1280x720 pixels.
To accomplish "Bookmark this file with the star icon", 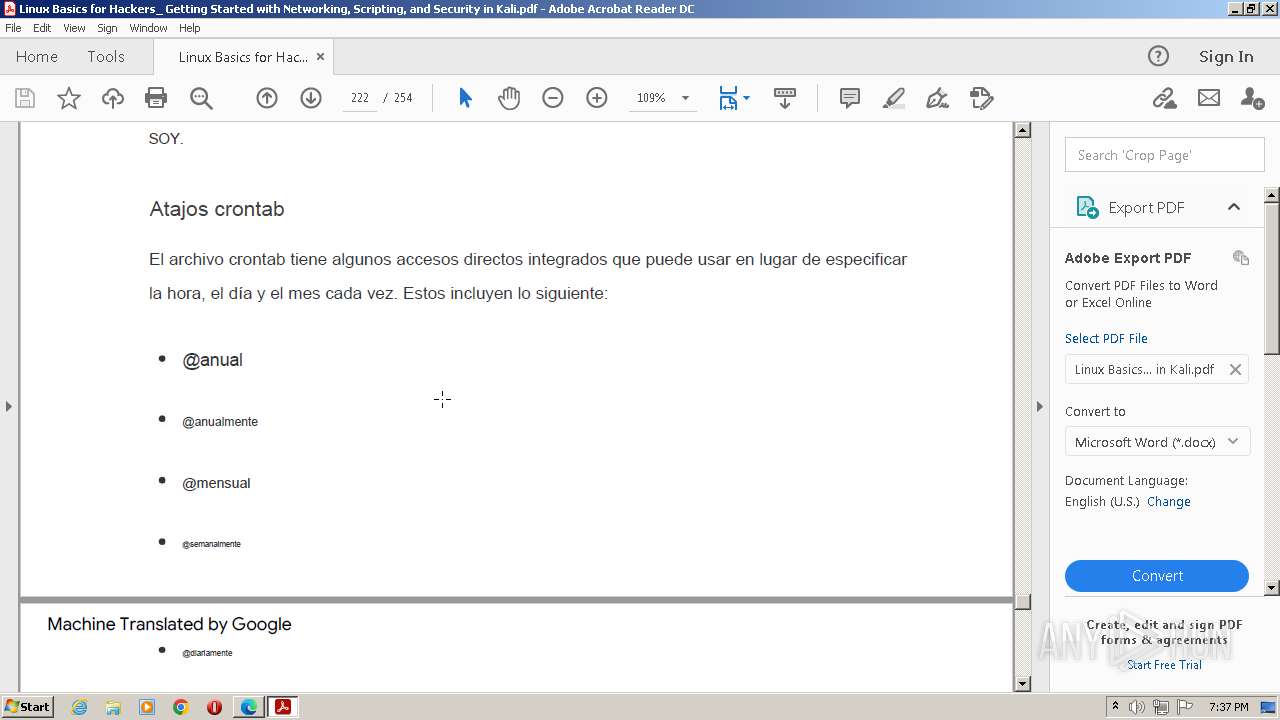I will coord(69,98).
